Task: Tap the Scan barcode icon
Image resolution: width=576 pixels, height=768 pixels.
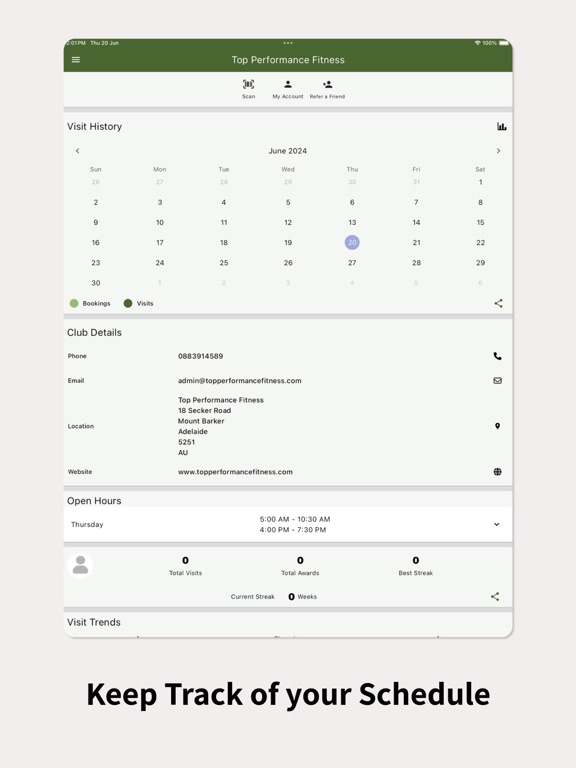Action: point(248,84)
